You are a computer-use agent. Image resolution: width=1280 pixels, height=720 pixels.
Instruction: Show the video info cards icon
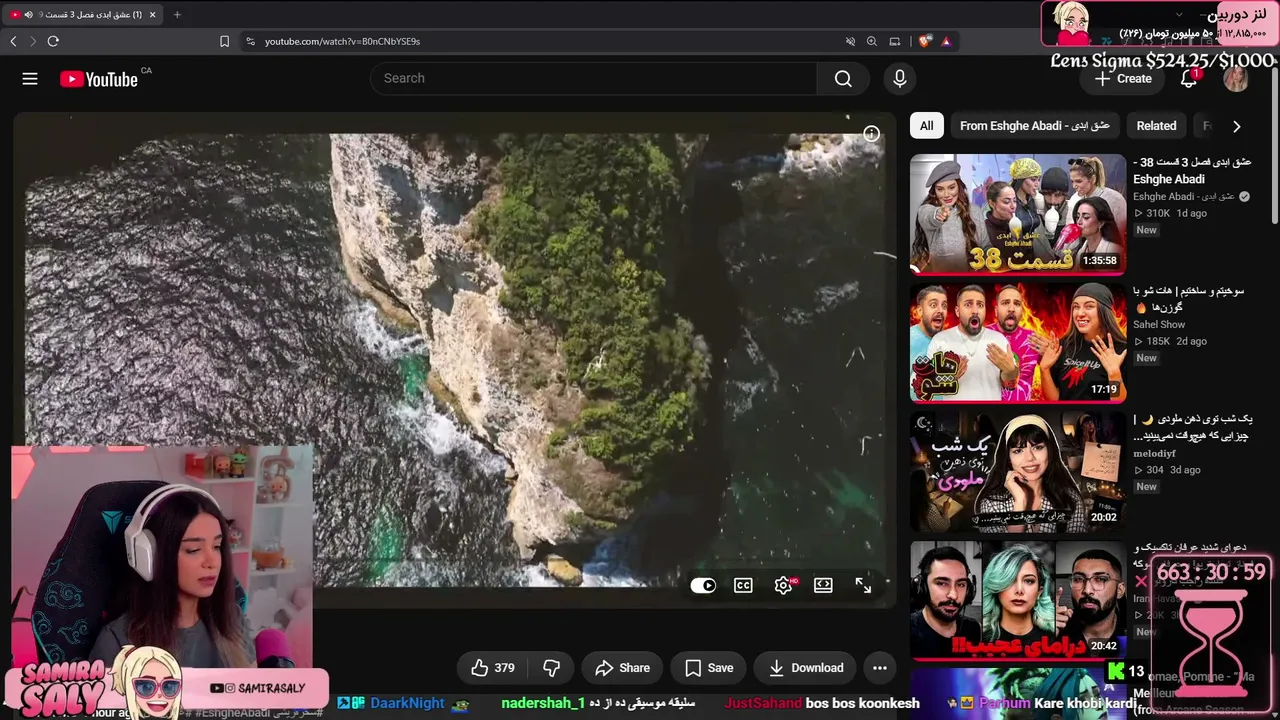click(872, 134)
